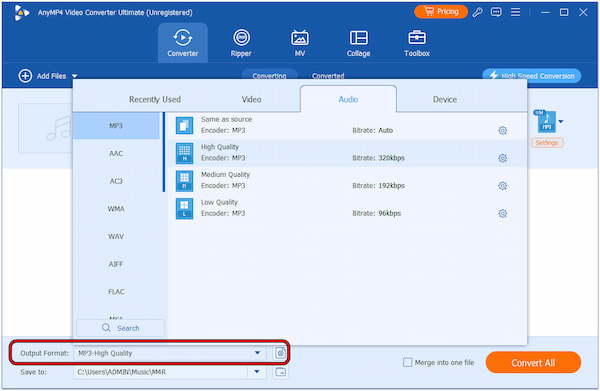Open the Save to folder browse icon
Viewport: 600px width, 391px height.
click(280, 371)
